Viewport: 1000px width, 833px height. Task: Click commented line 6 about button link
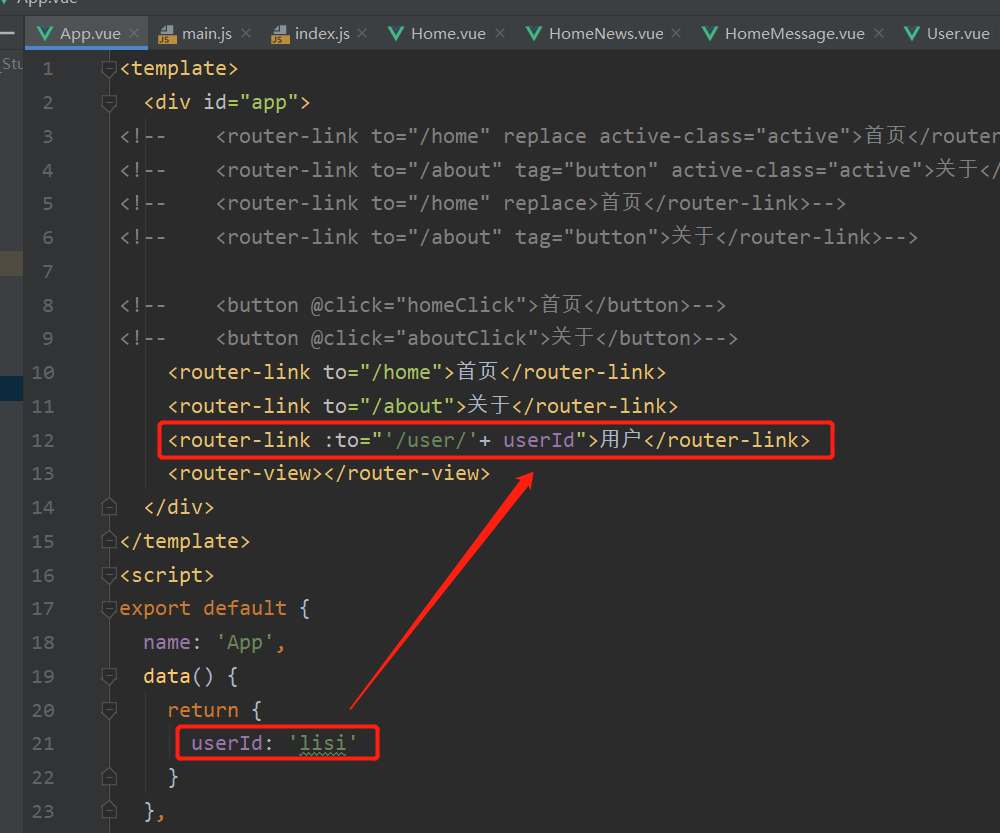click(x=519, y=237)
